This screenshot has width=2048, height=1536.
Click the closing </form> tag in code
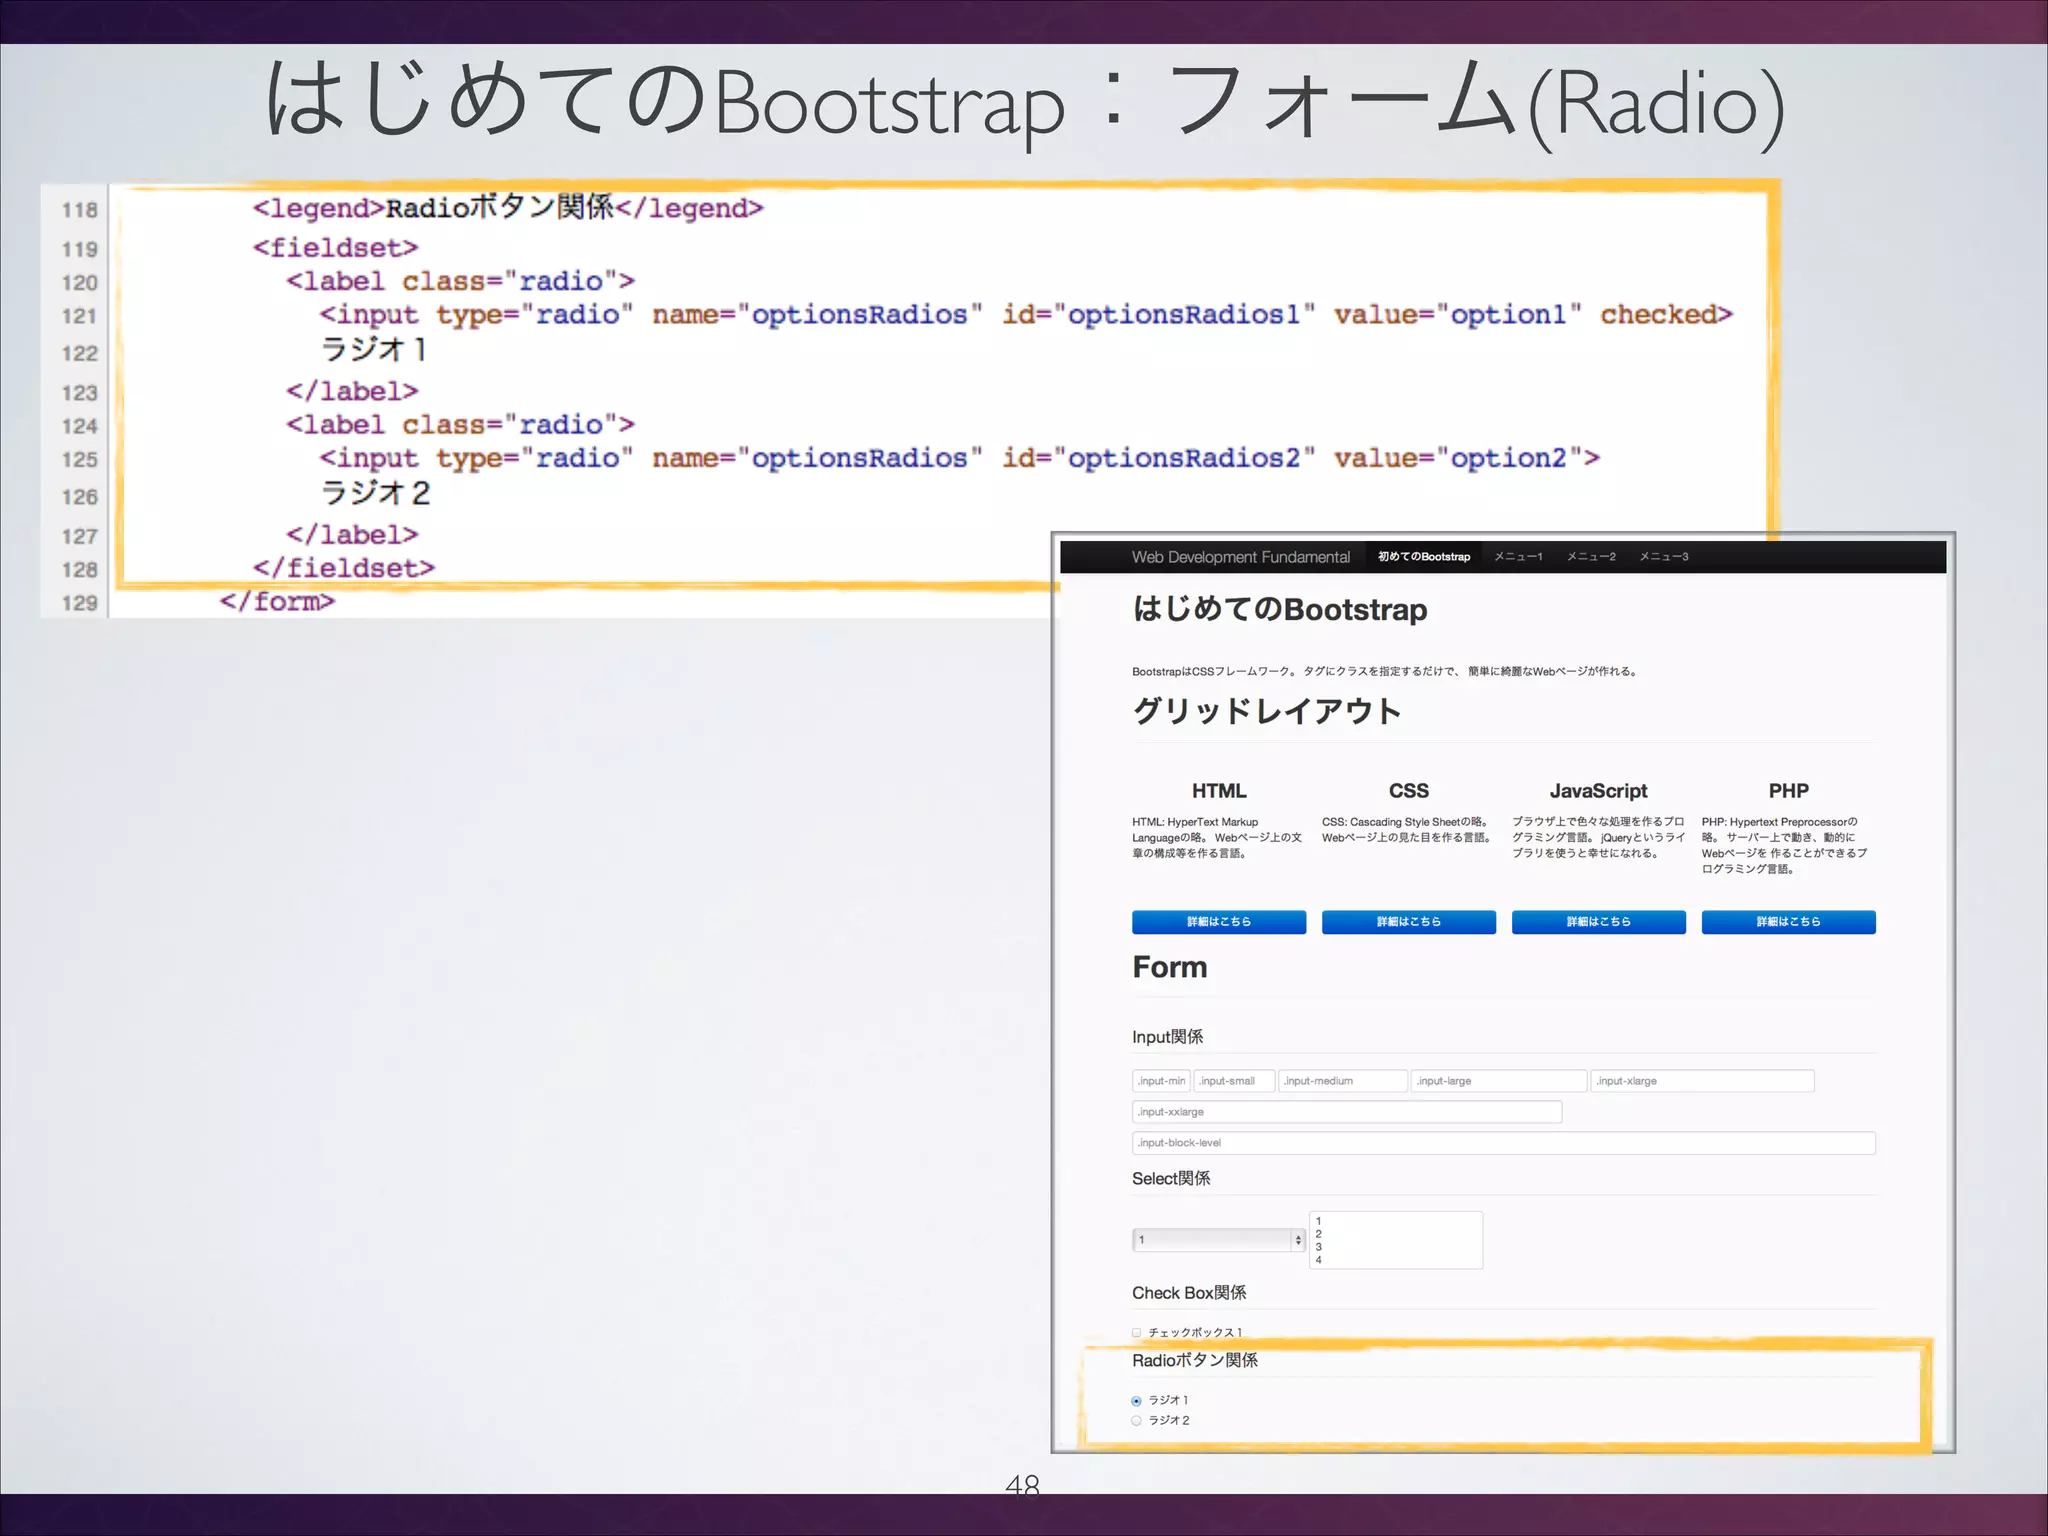[277, 601]
